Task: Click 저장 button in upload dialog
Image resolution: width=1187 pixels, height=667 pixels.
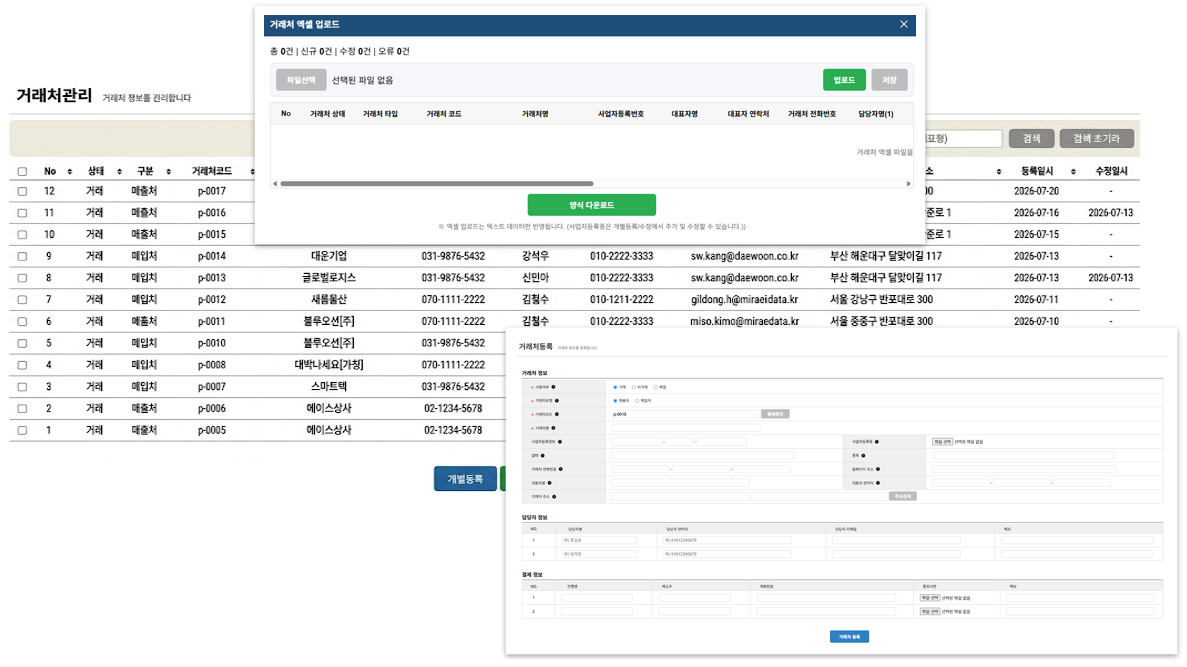Action: point(889,80)
